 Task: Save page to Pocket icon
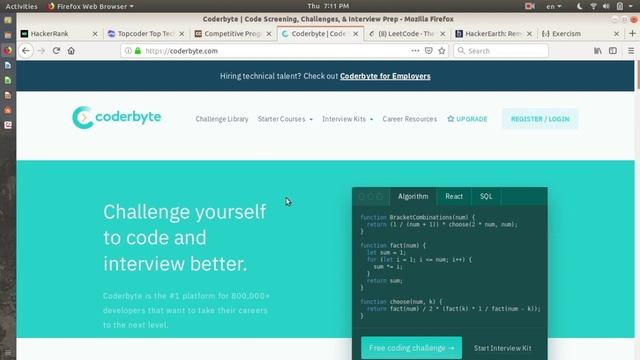pyautogui.click(x=429, y=51)
